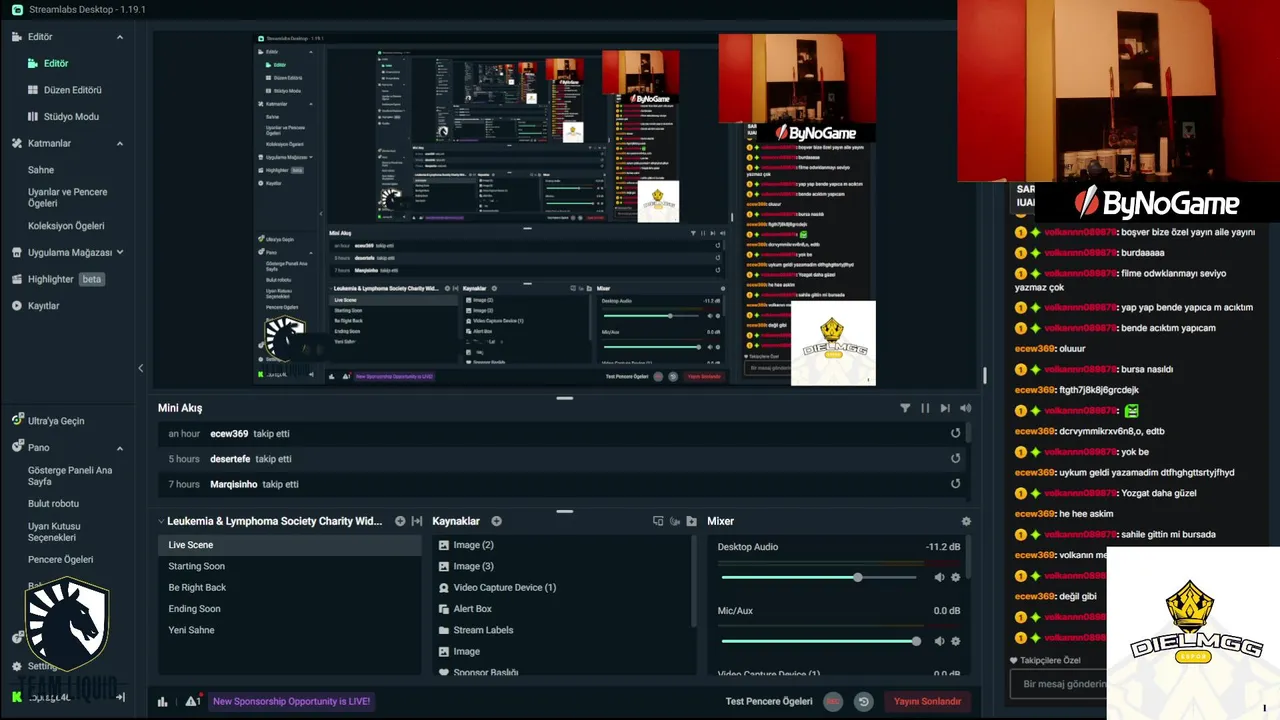Pause the Mini Akış alert queue
Screen dimensions: 1280x720
[x=925, y=408]
